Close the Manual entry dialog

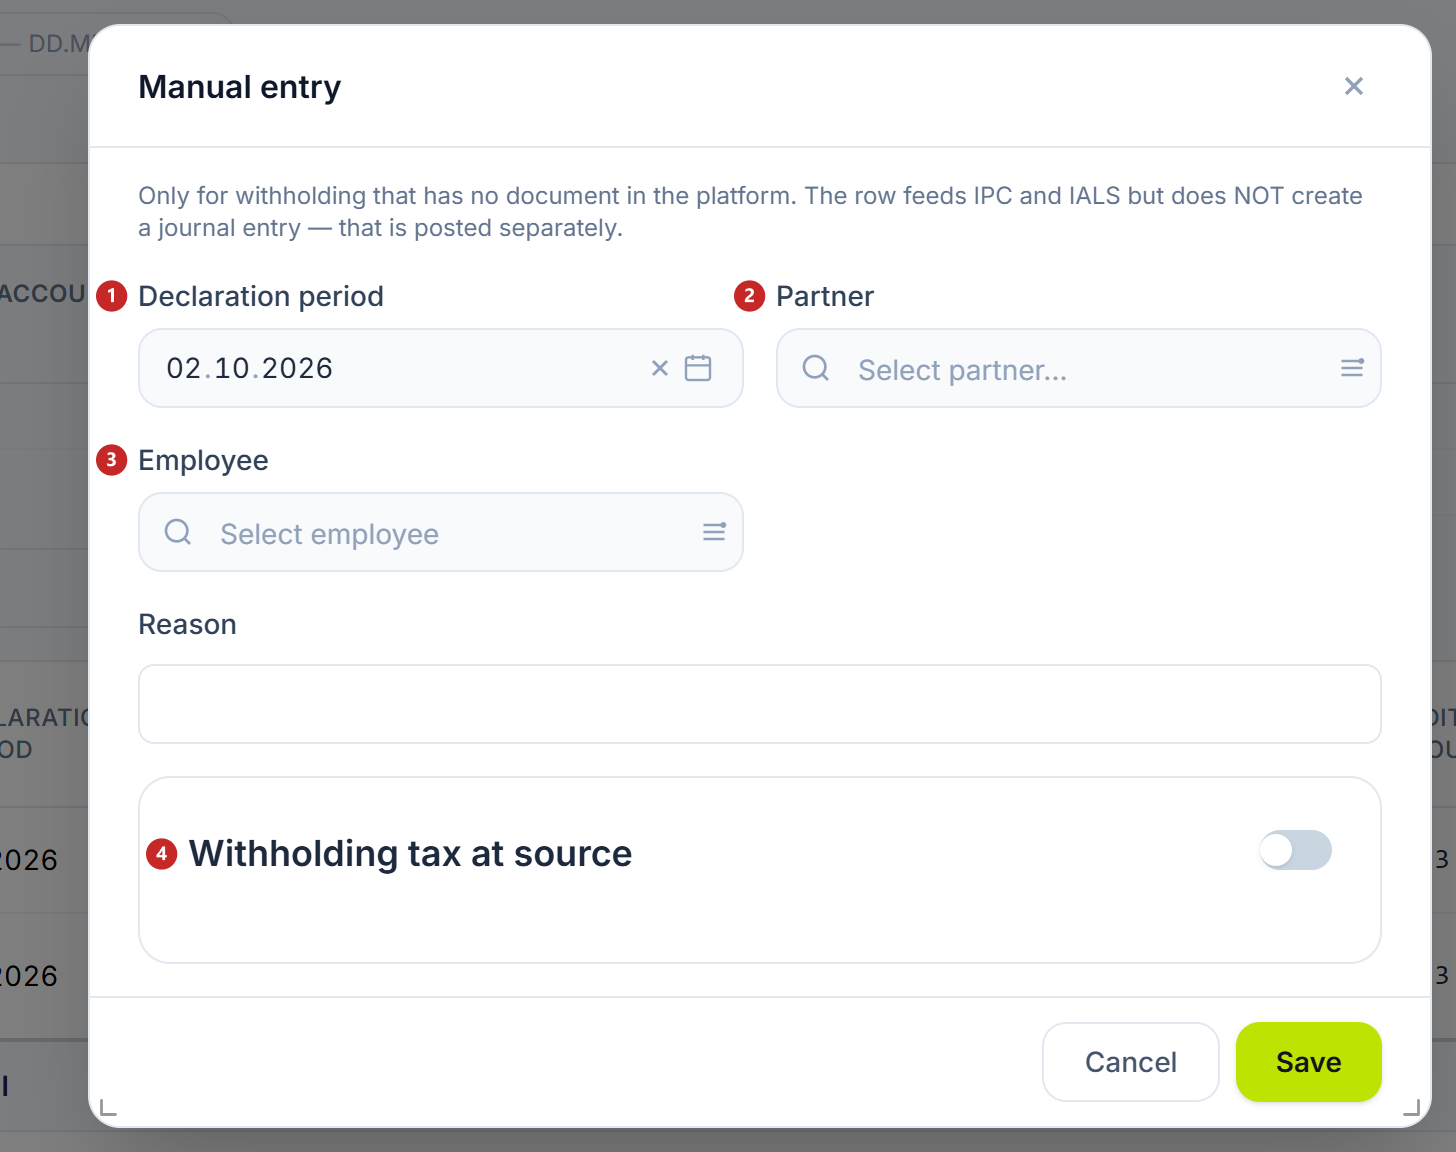tap(1353, 86)
